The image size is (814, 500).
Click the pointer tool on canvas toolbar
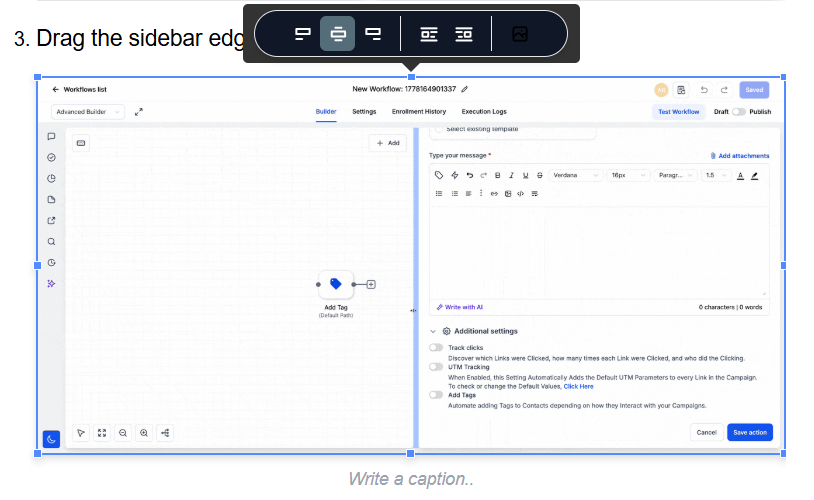81,433
